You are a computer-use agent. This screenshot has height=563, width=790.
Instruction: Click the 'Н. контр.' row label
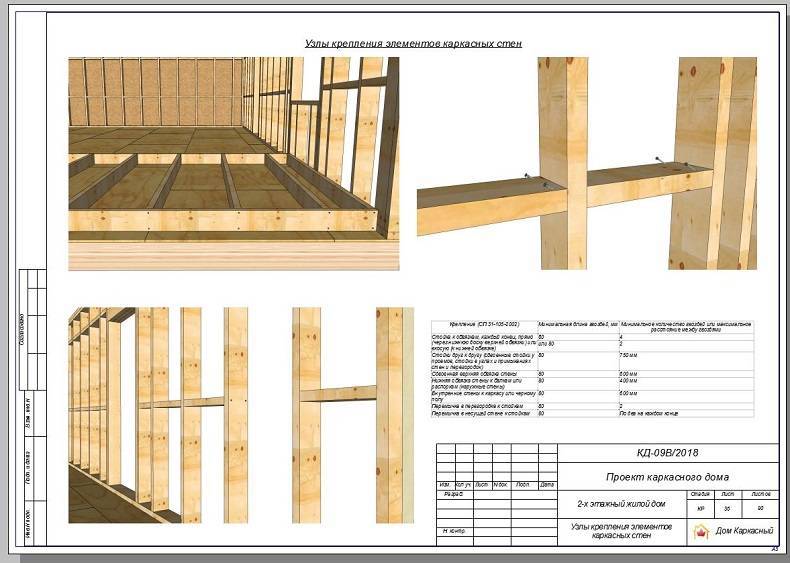454,531
